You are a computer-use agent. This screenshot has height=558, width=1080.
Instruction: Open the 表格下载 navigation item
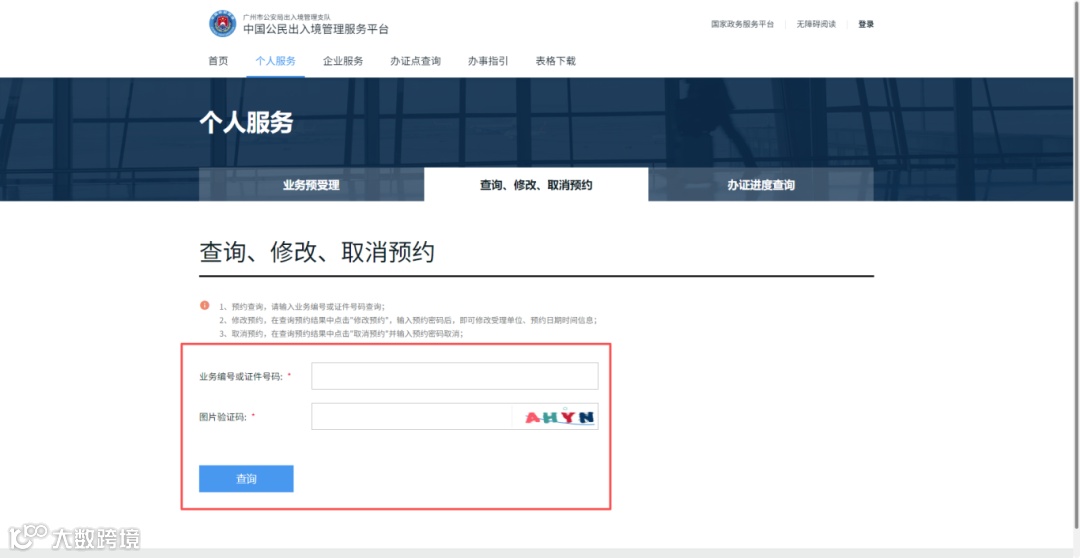click(555, 61)
